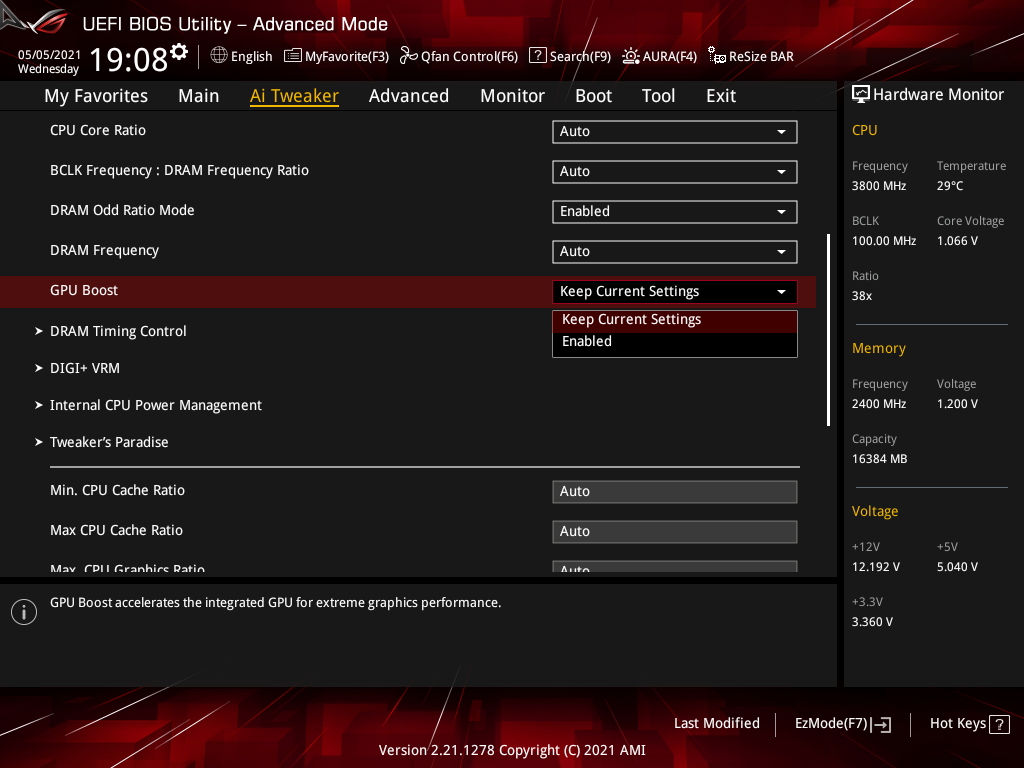Click the Hot Keys question icon
The width and height of the screenshot is (1024, 768).
pyautogui.click(x=999, y=724)
